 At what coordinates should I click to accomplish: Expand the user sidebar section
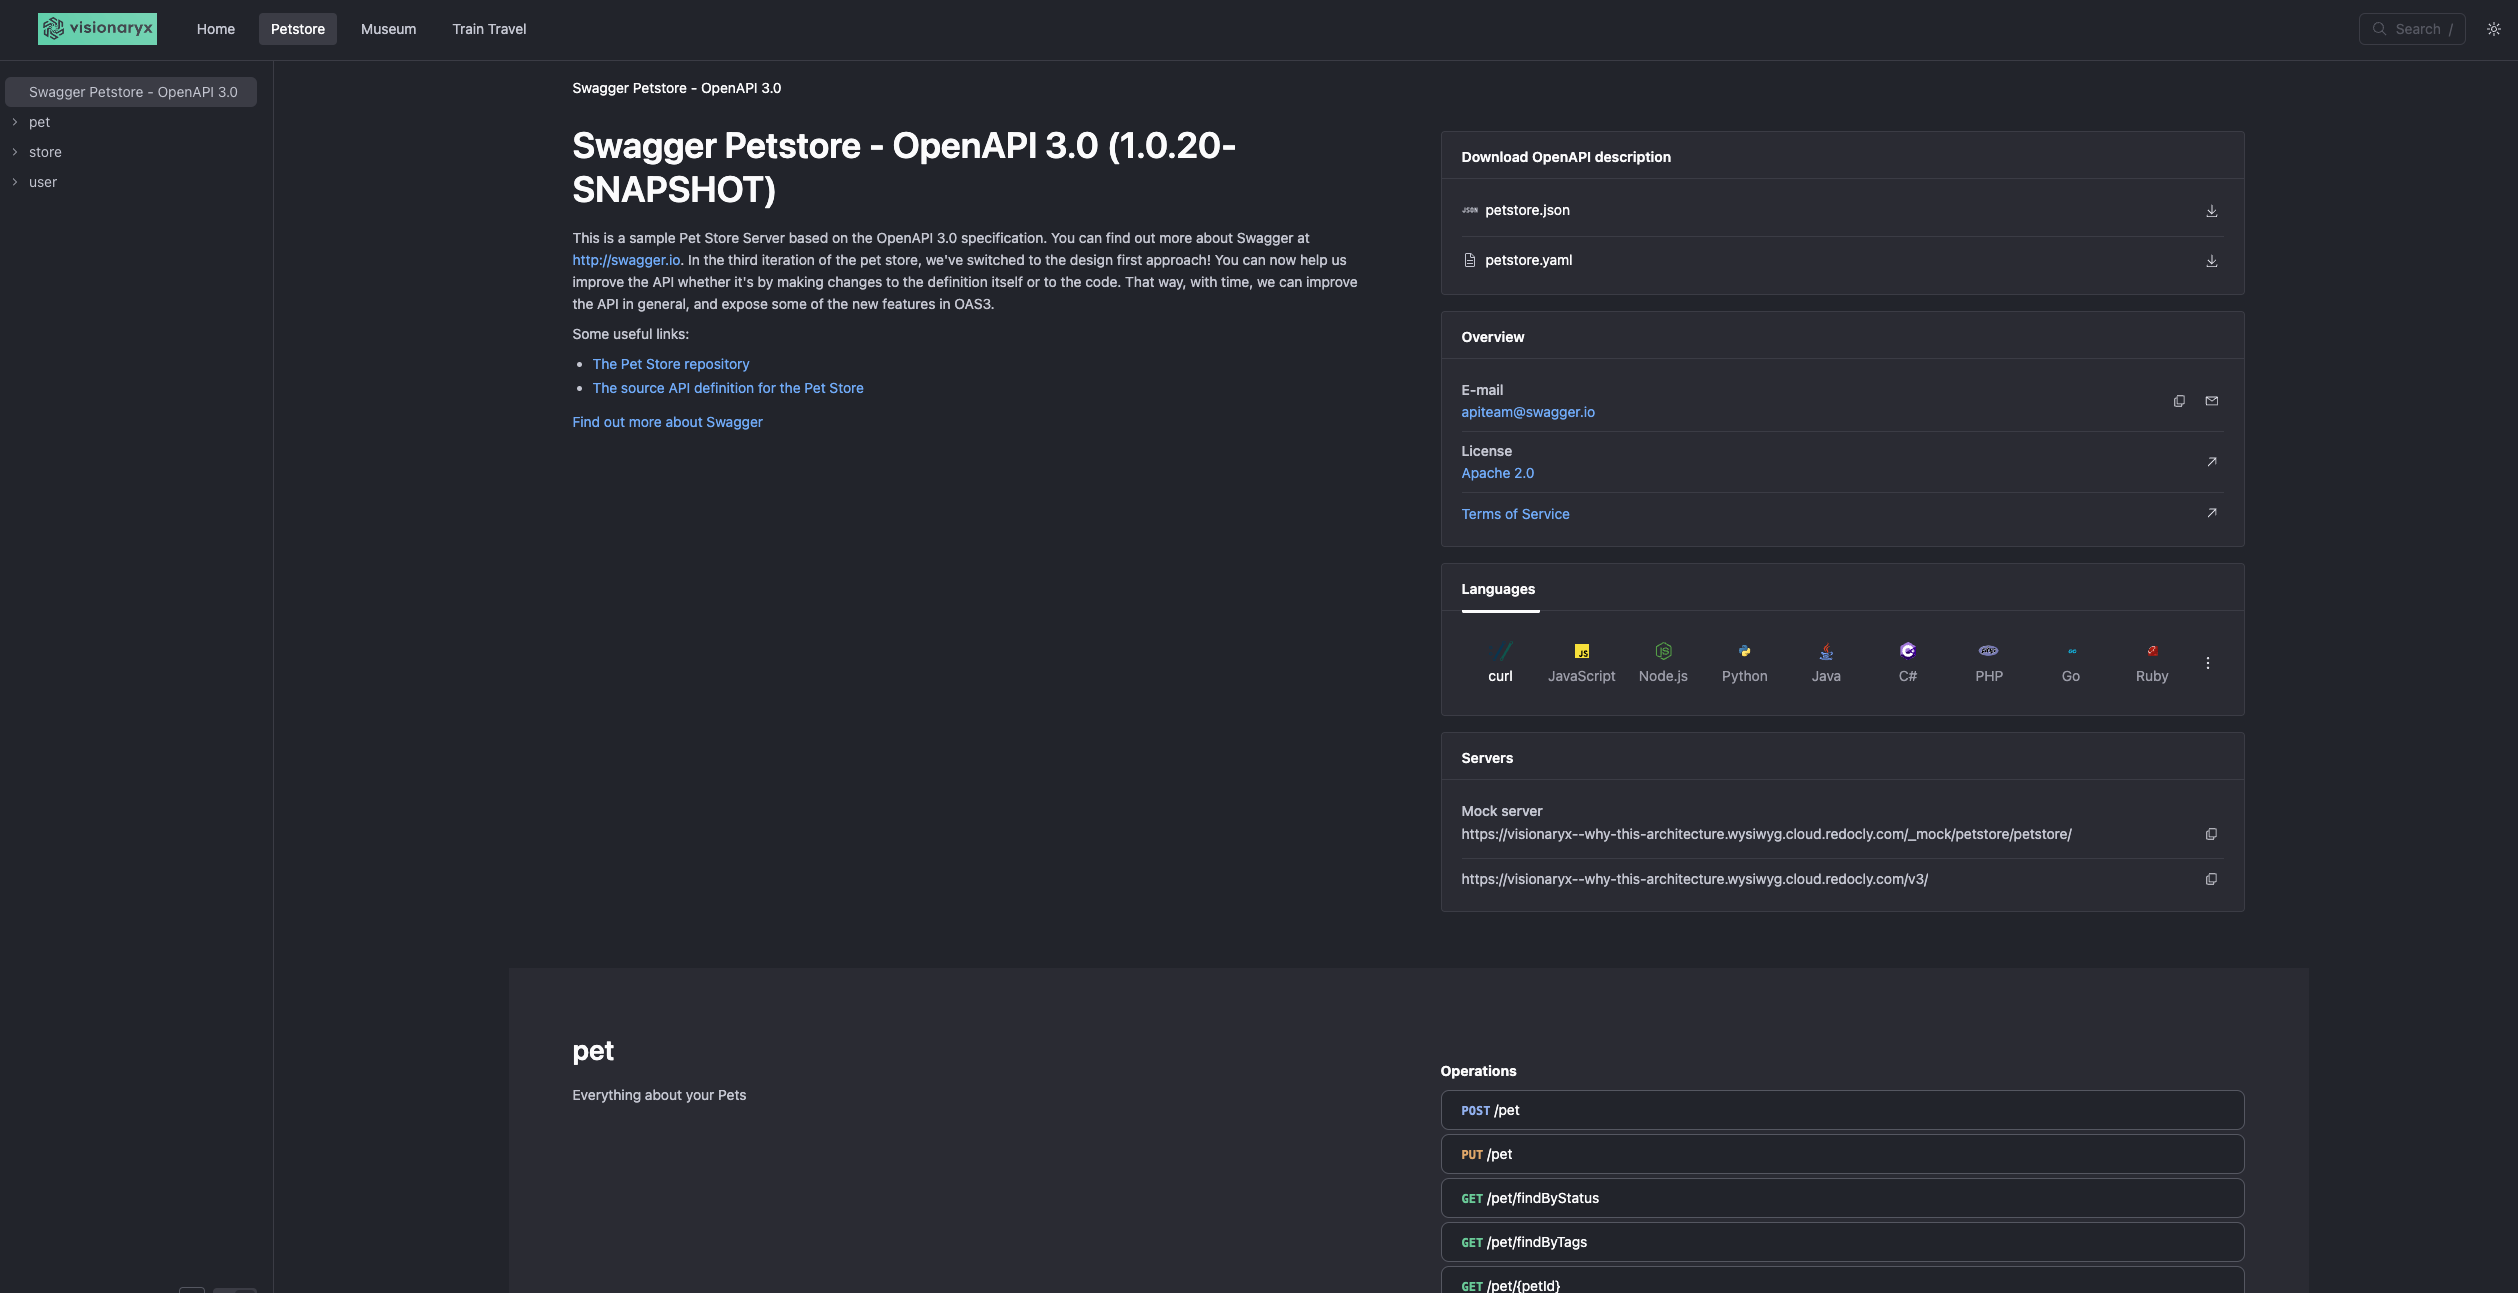[x=42, y=182]
